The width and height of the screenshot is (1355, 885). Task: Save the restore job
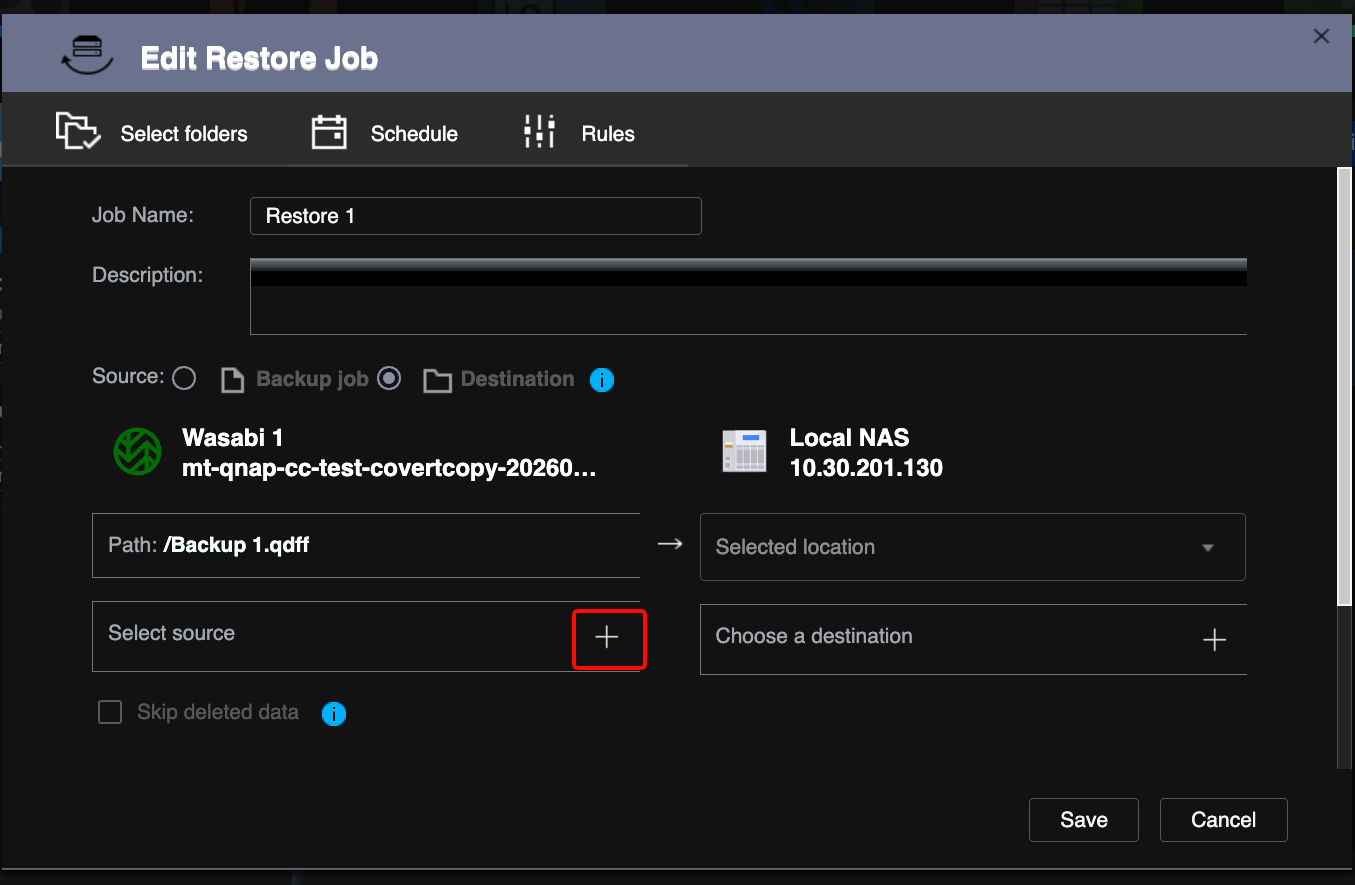coord(1084,820)
